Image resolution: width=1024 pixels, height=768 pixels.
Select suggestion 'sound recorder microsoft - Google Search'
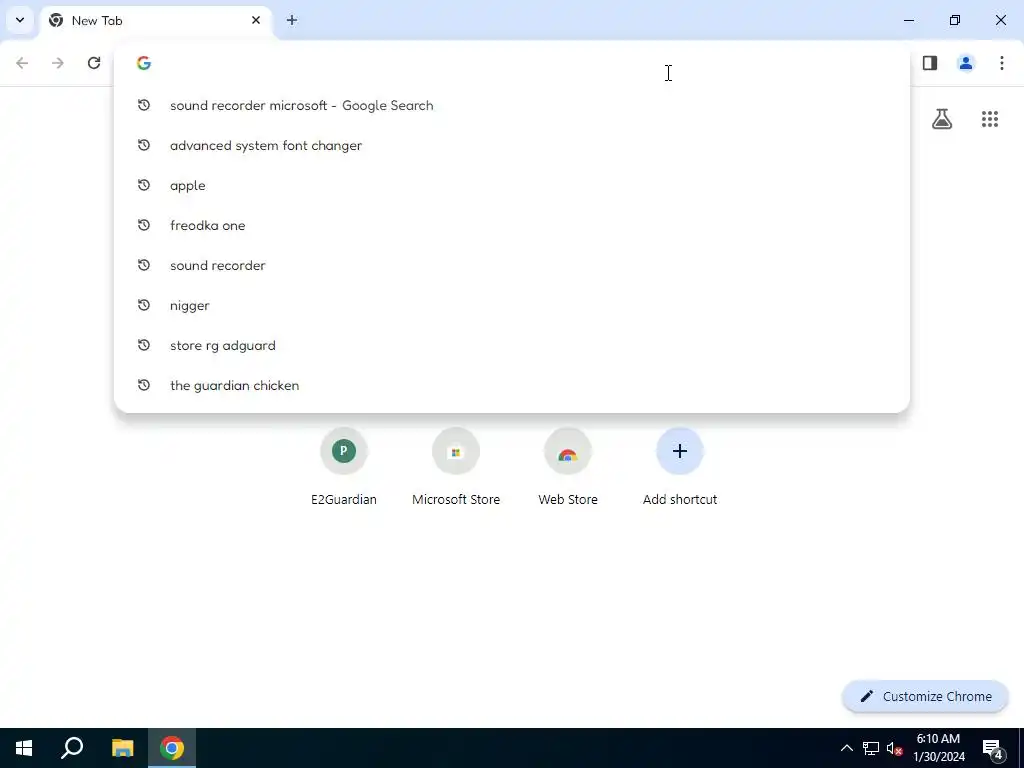512,105
